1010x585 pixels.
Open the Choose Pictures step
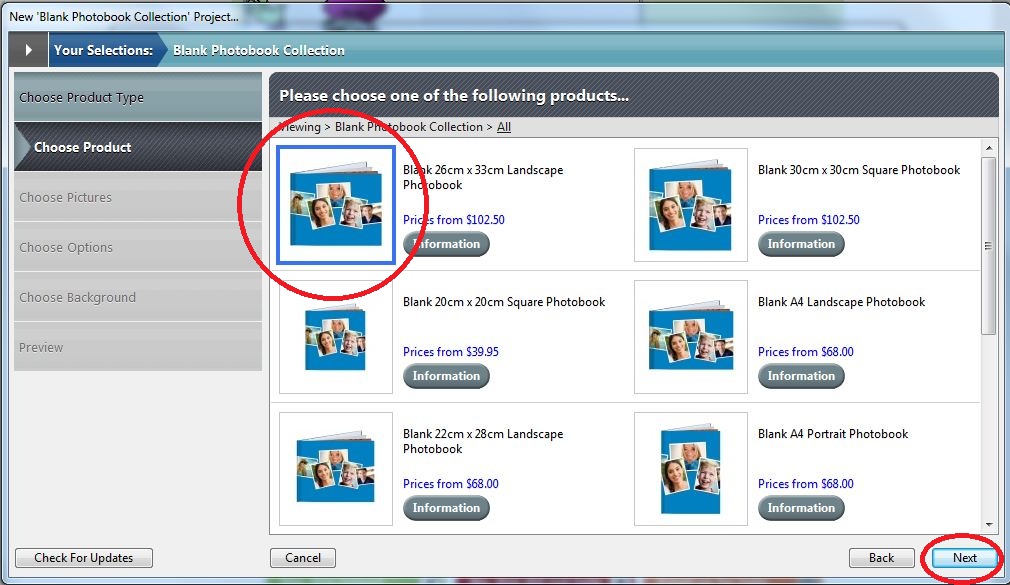pos(138,197)
